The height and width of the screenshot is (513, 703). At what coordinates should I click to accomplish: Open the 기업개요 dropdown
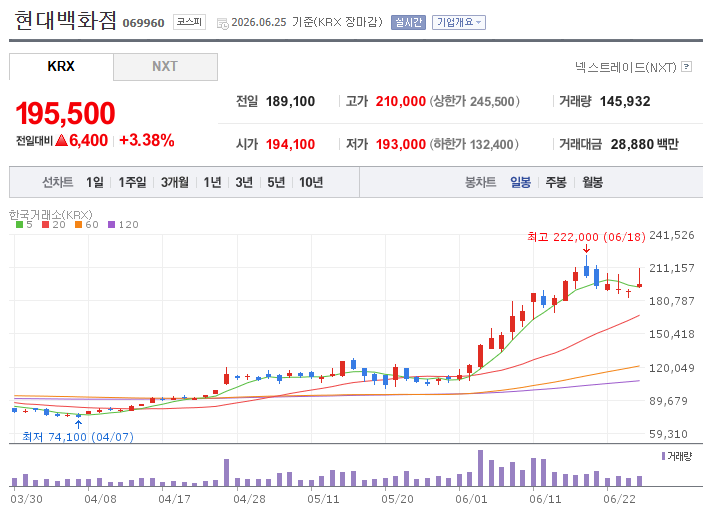click(x=459, y=22)
